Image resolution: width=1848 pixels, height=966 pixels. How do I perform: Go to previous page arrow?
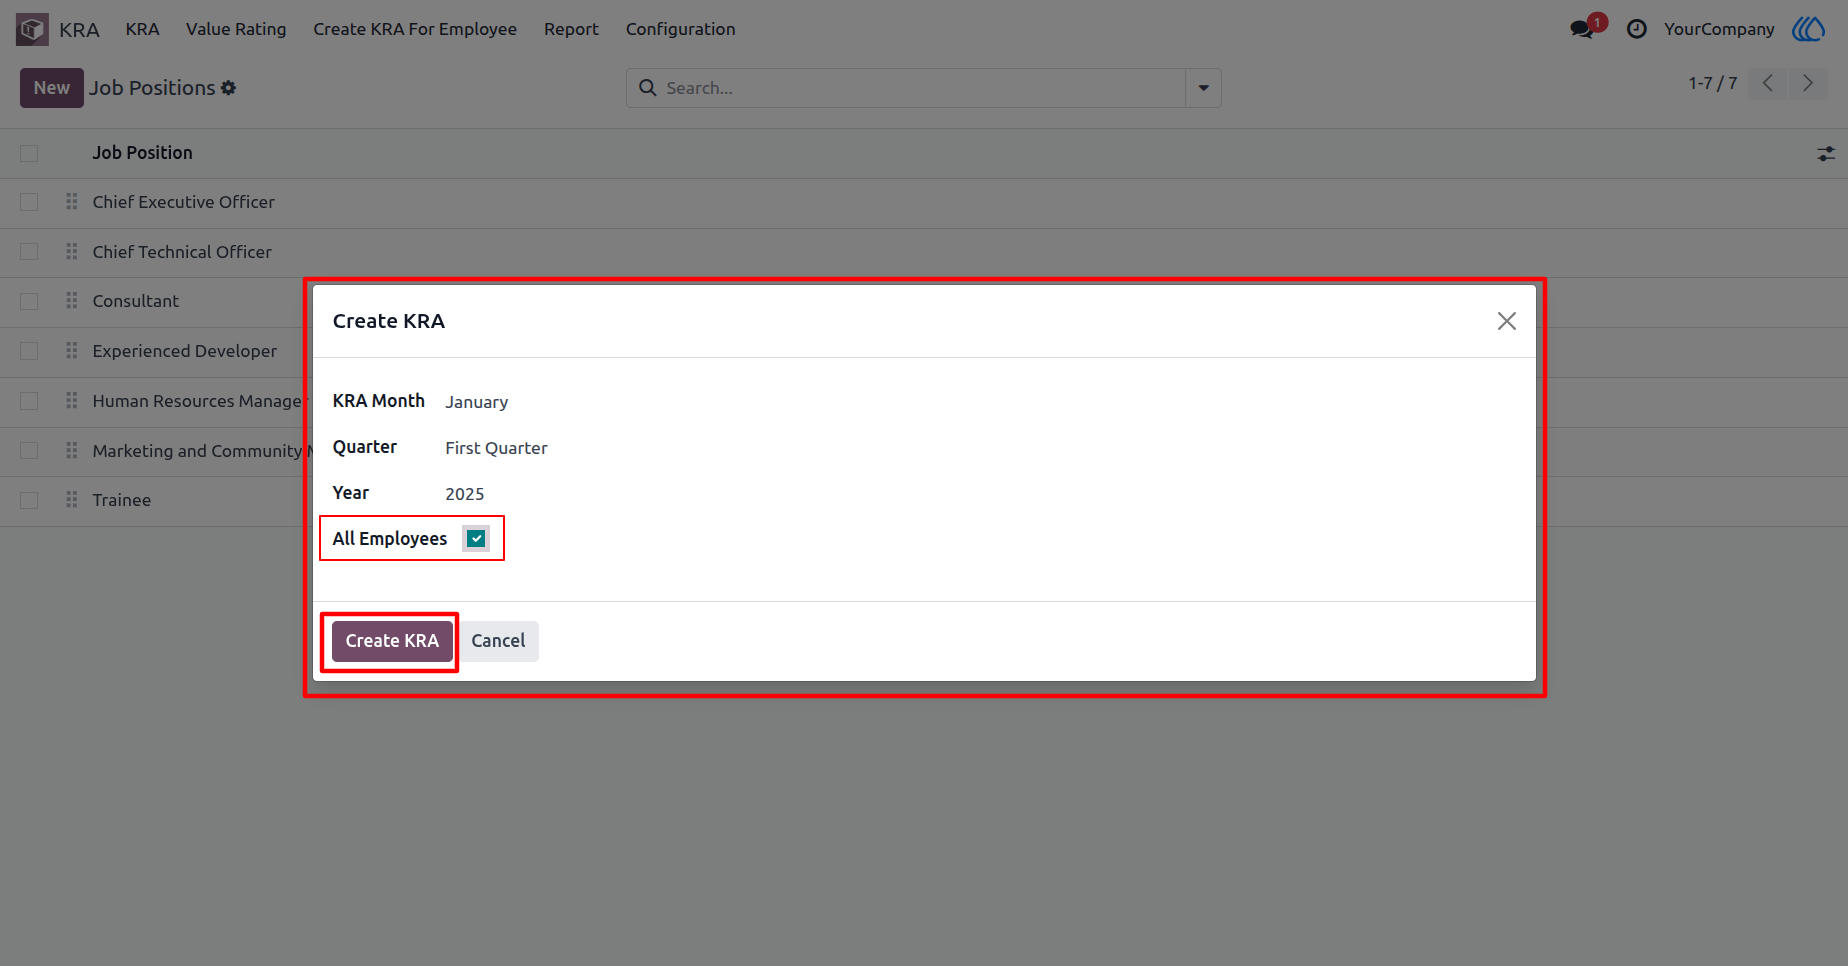coord(1768,83)
